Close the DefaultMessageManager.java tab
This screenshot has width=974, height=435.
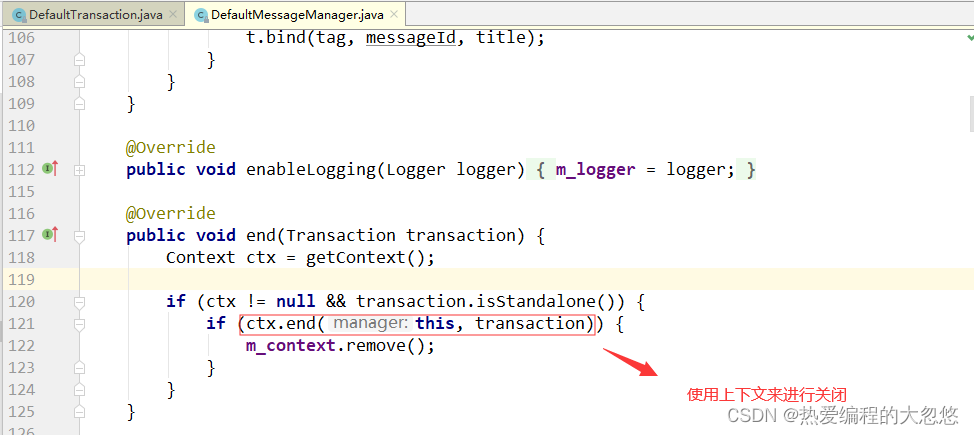(394, 14)
